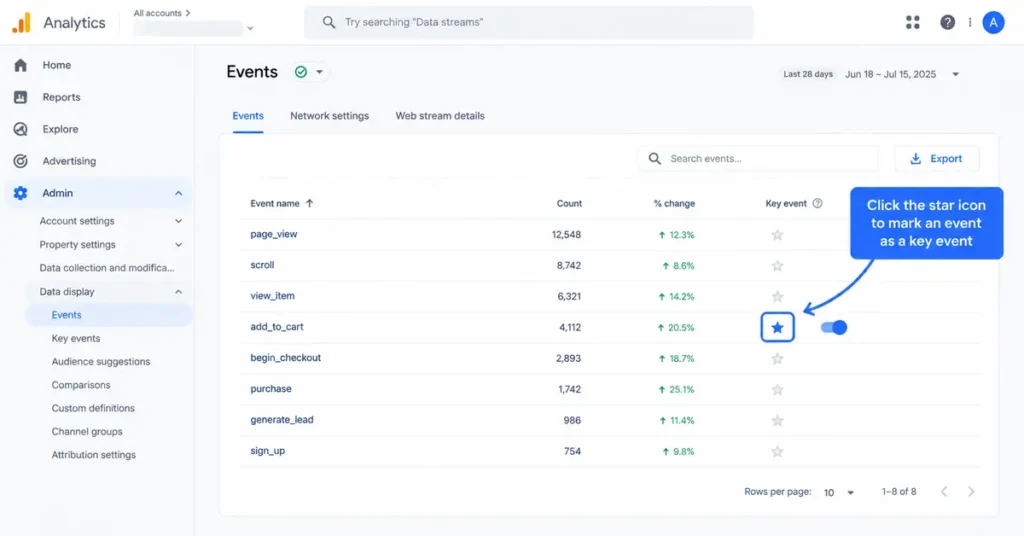Click the Admin gear icon in sidebar
This screenshot has width=1024, height=536.
(20, 193)
